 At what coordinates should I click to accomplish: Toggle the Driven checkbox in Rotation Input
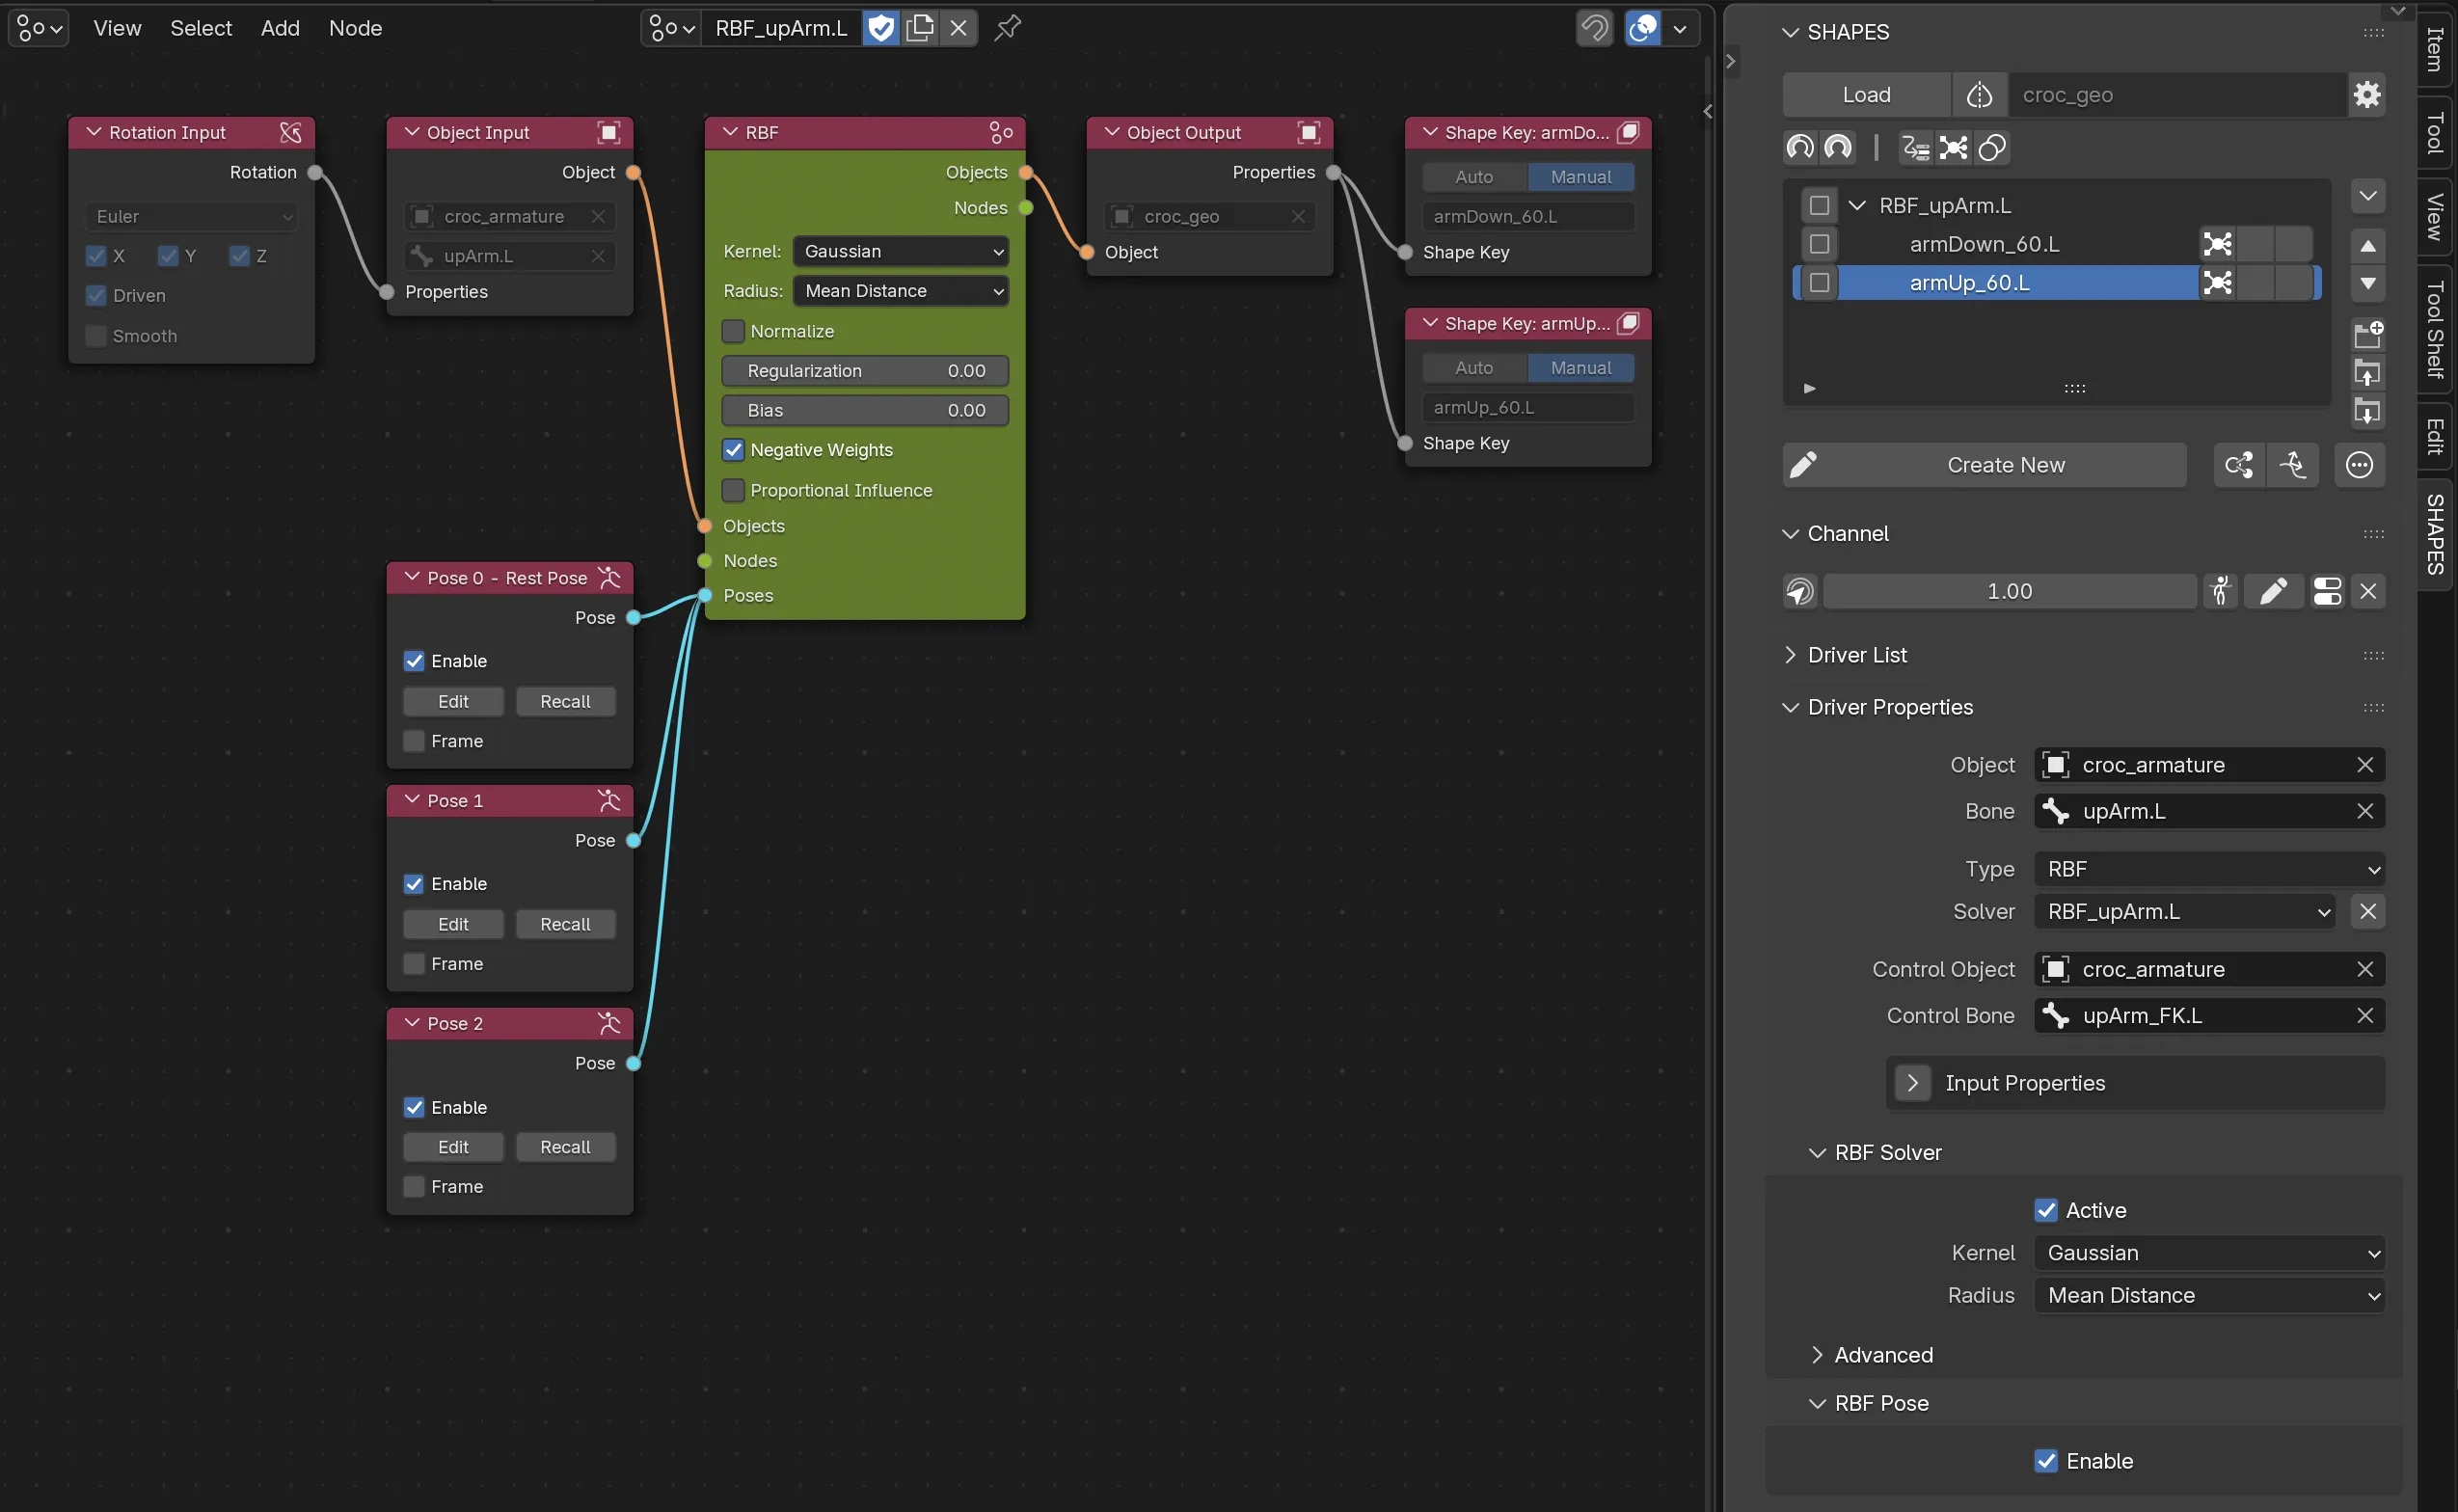(x=96, y=296)
